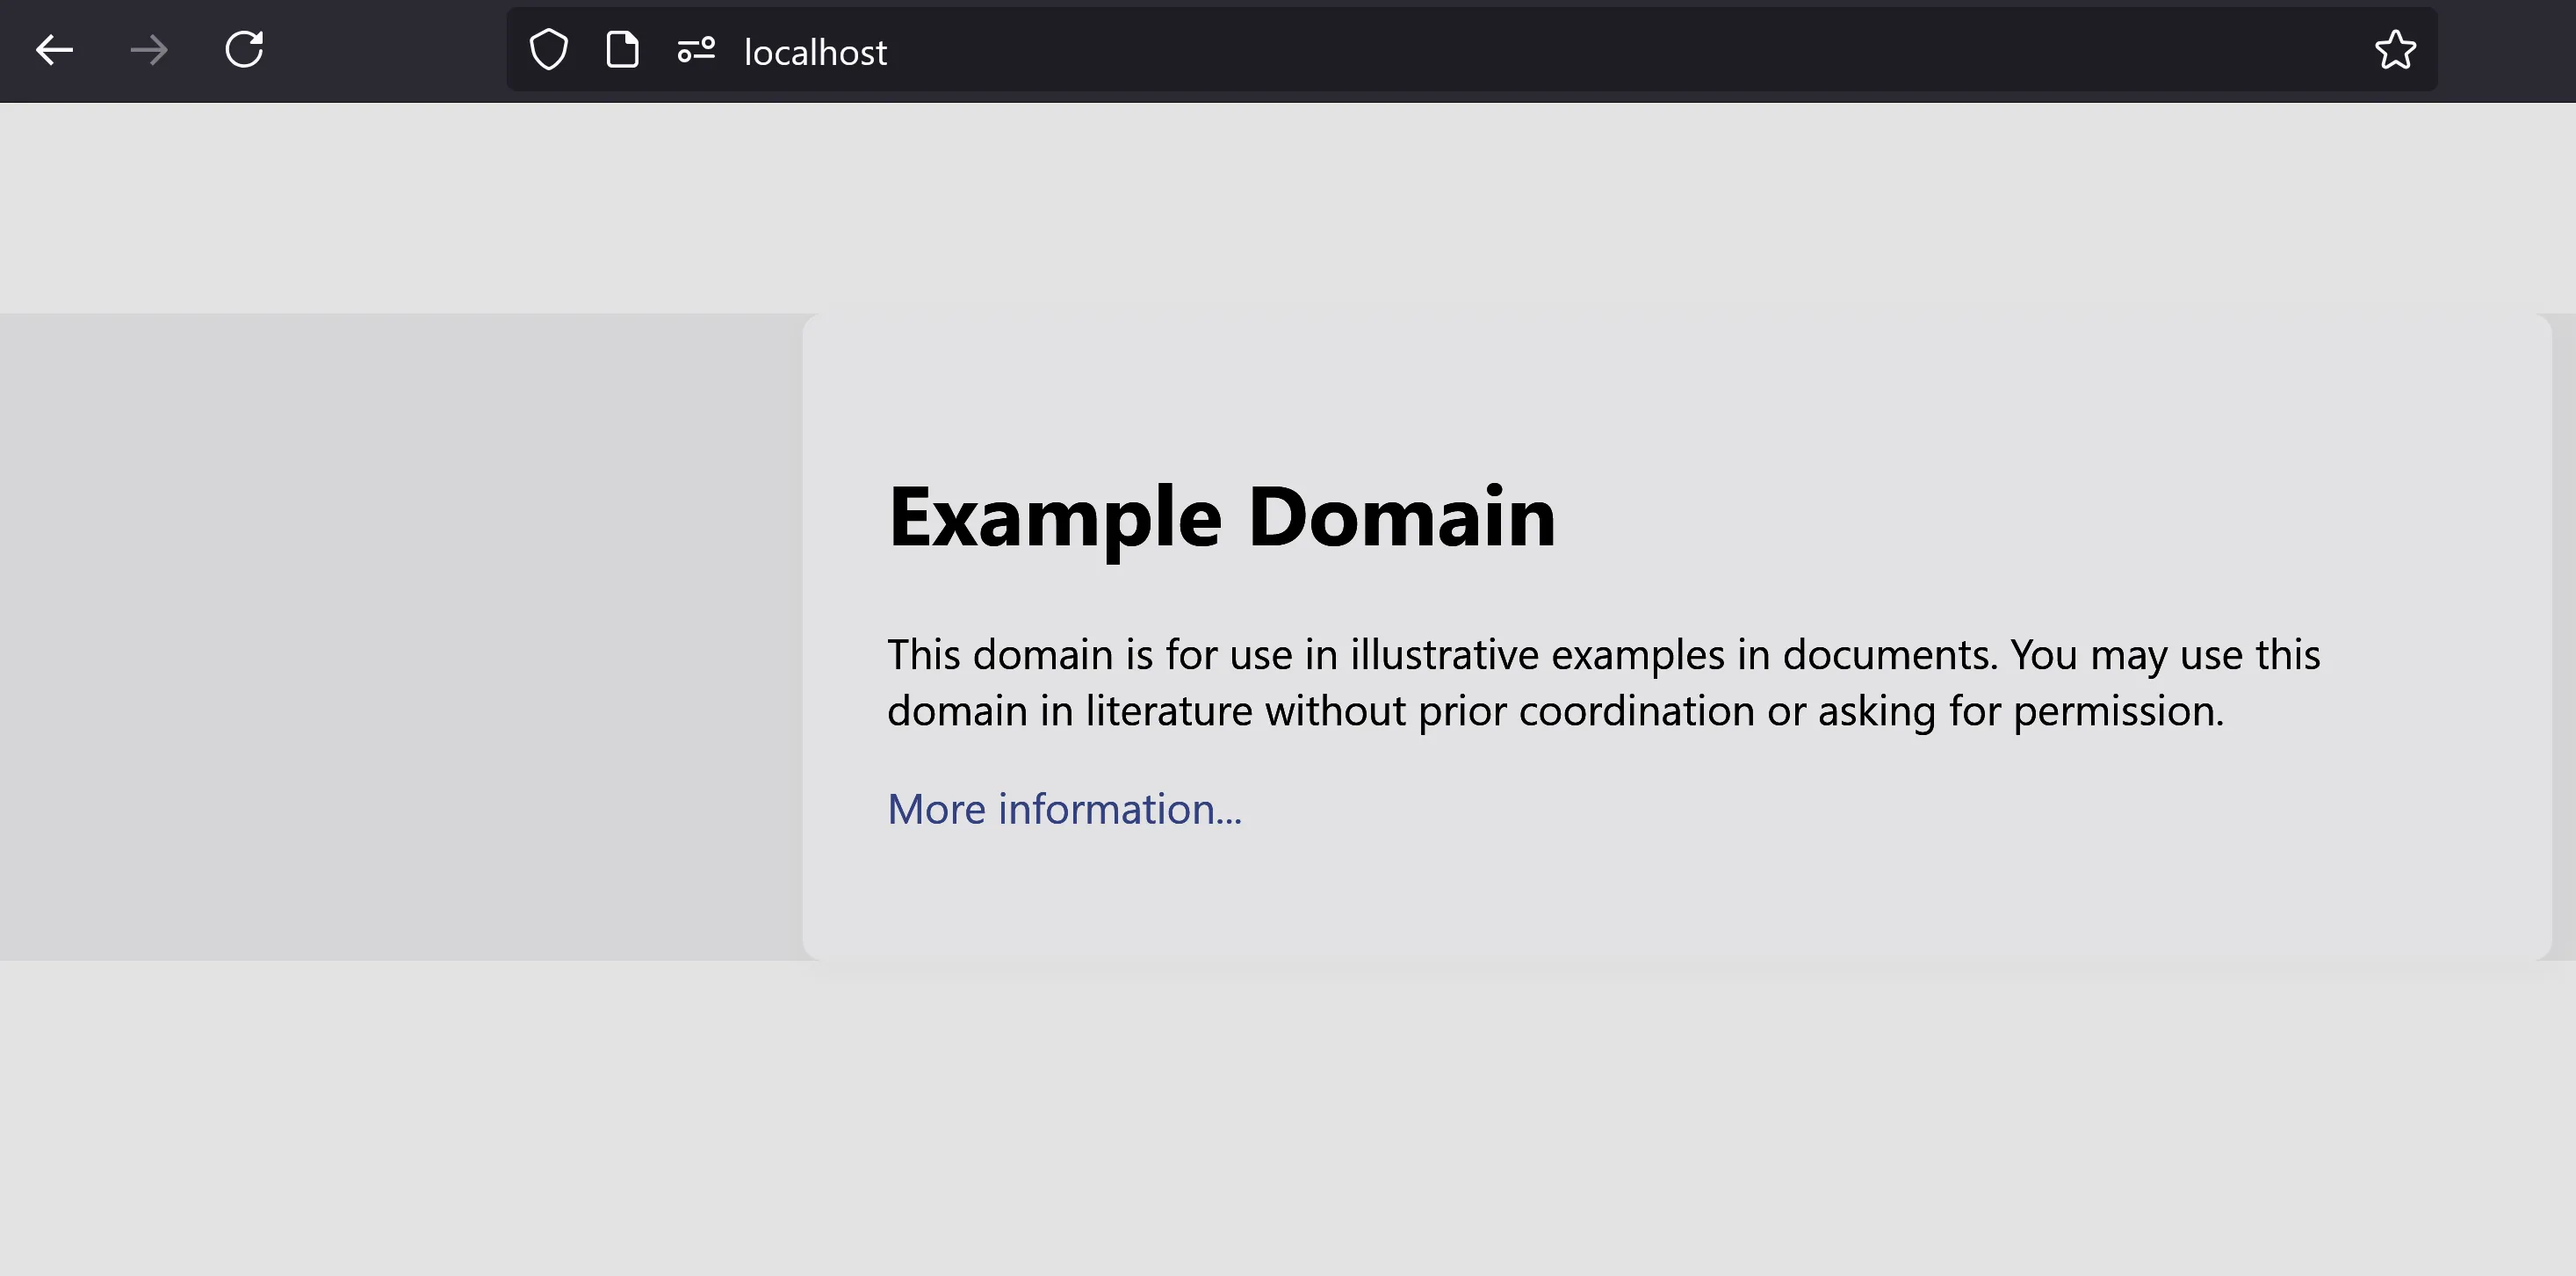
Task: Click the word Domain in heading
Action: [1401, 517]
